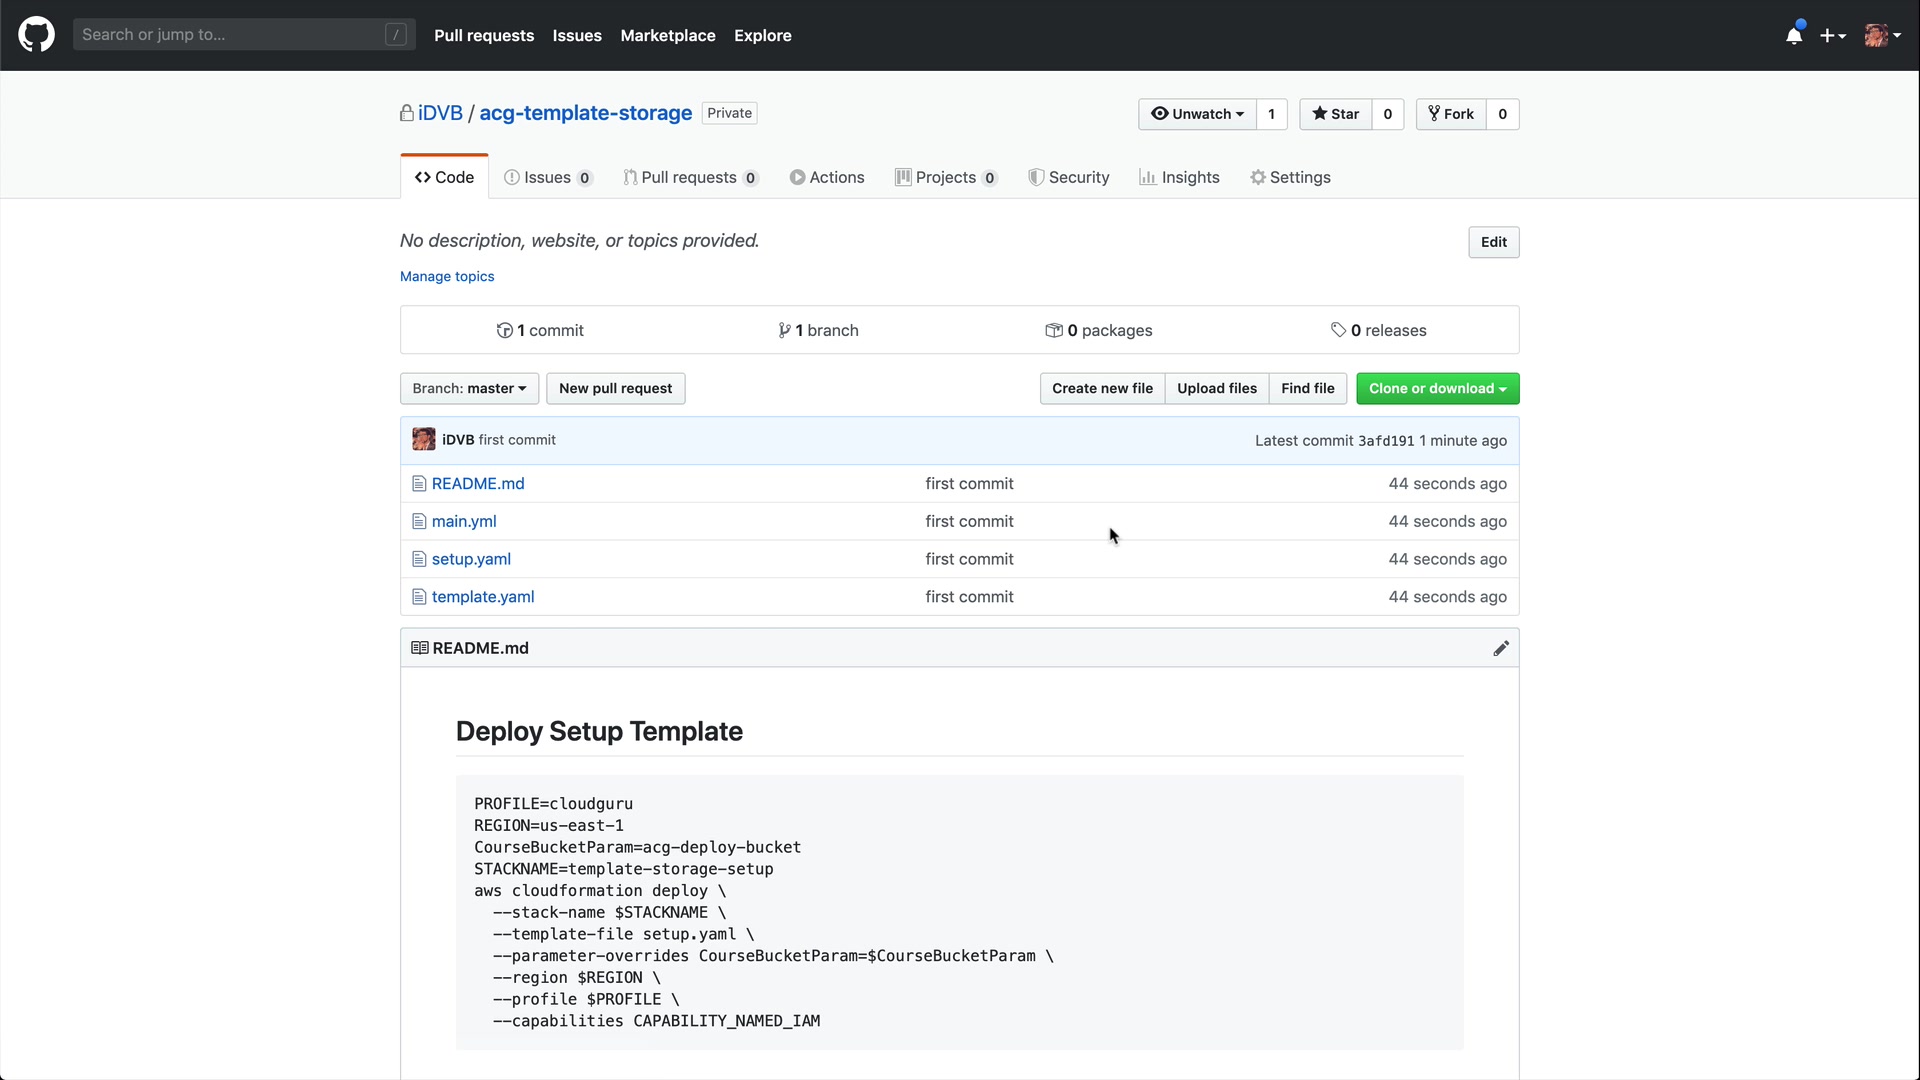Edit README.md with the pencil icon
Viewport: 1920px width, 1080px height.
click(x=1500, y=649)
